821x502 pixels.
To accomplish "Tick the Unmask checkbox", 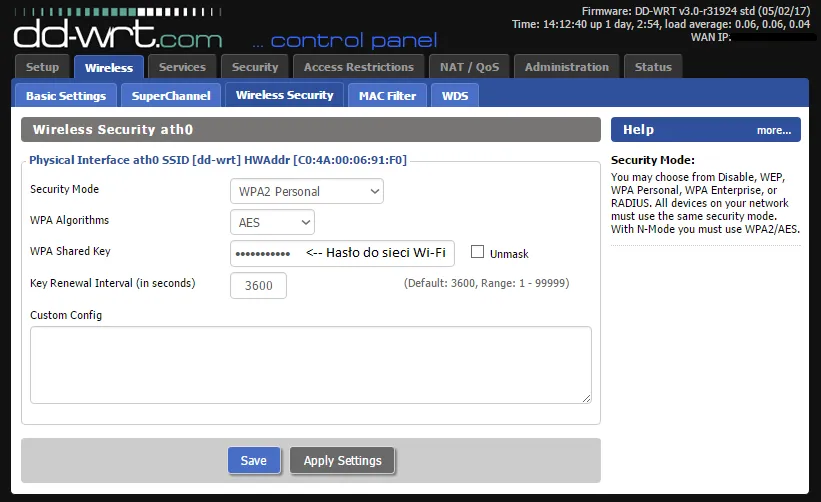I will tap(477, 252).
